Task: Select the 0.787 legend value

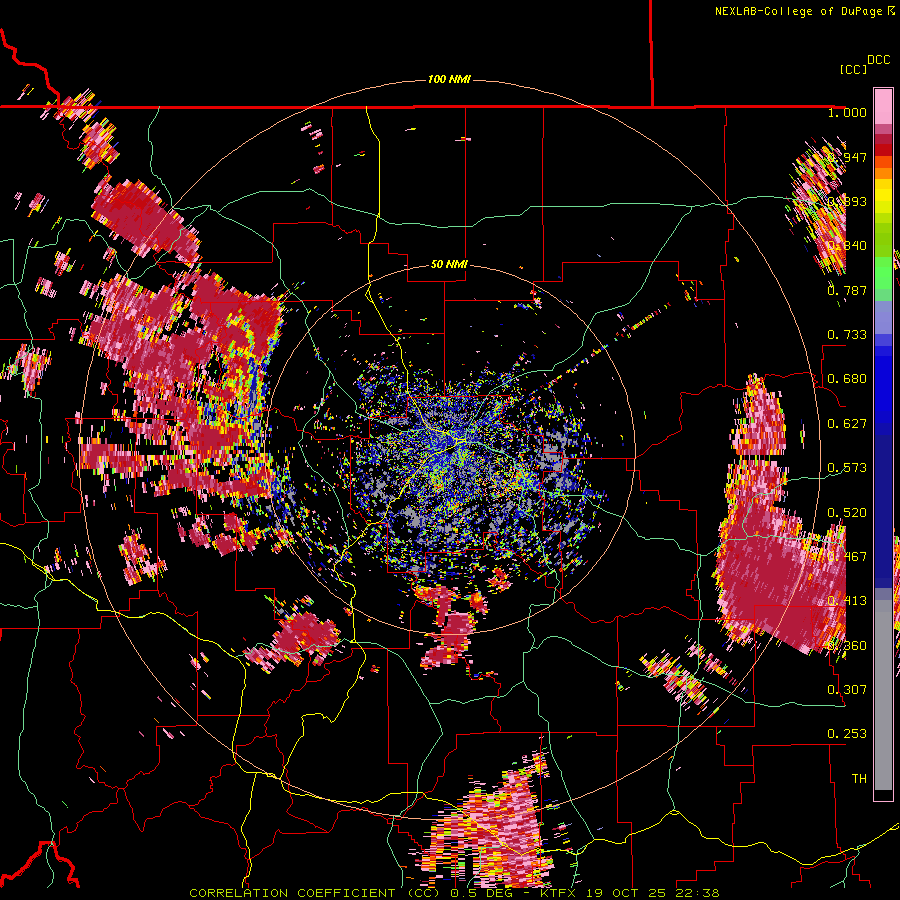Action: coord(847,290)
